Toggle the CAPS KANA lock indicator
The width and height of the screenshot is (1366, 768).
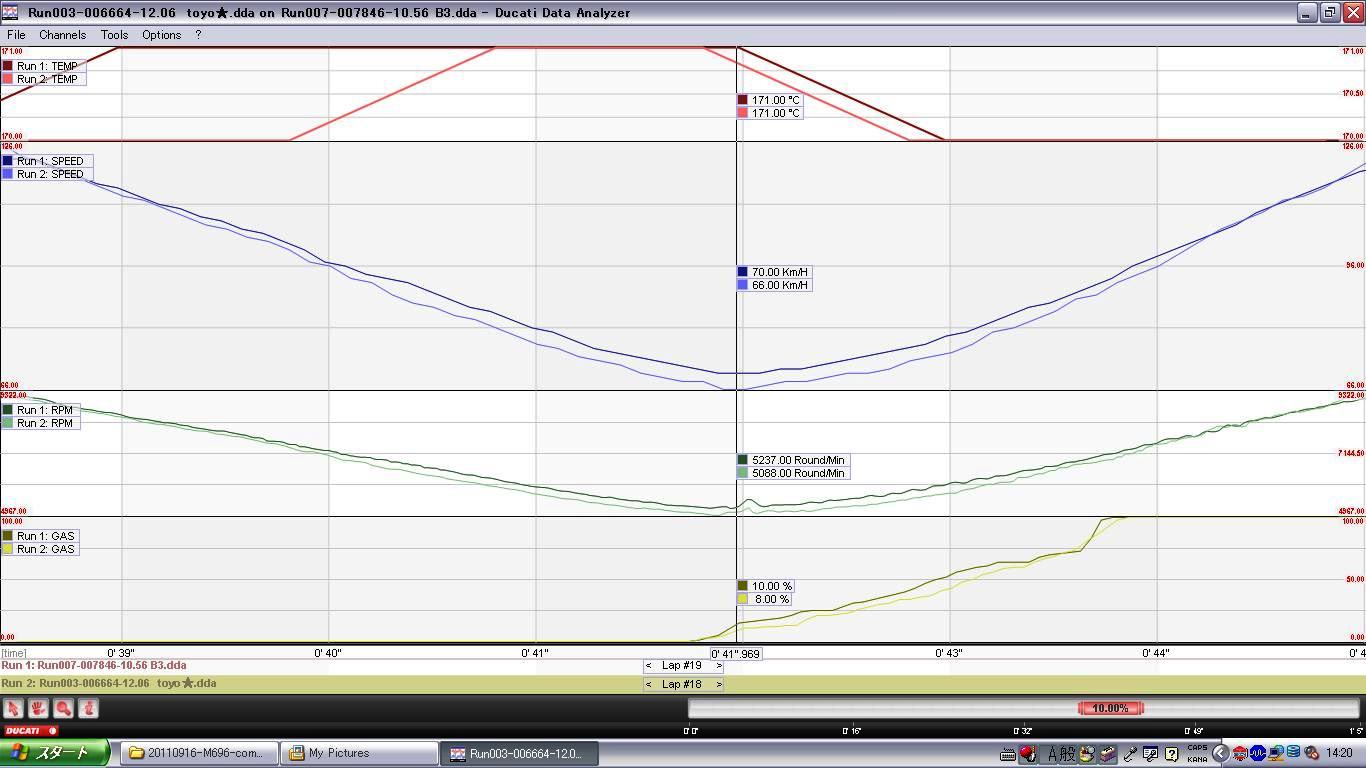1197,754
